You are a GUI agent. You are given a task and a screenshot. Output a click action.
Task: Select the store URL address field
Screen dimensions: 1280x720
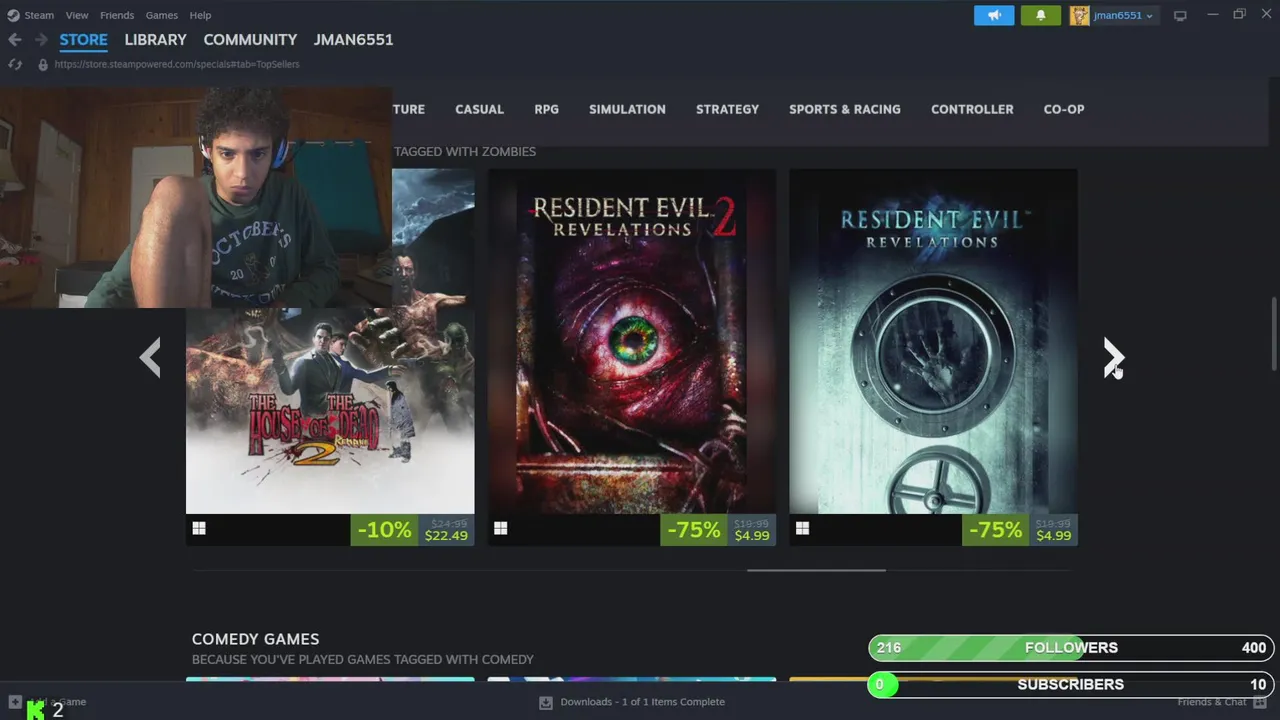point(177,64)
